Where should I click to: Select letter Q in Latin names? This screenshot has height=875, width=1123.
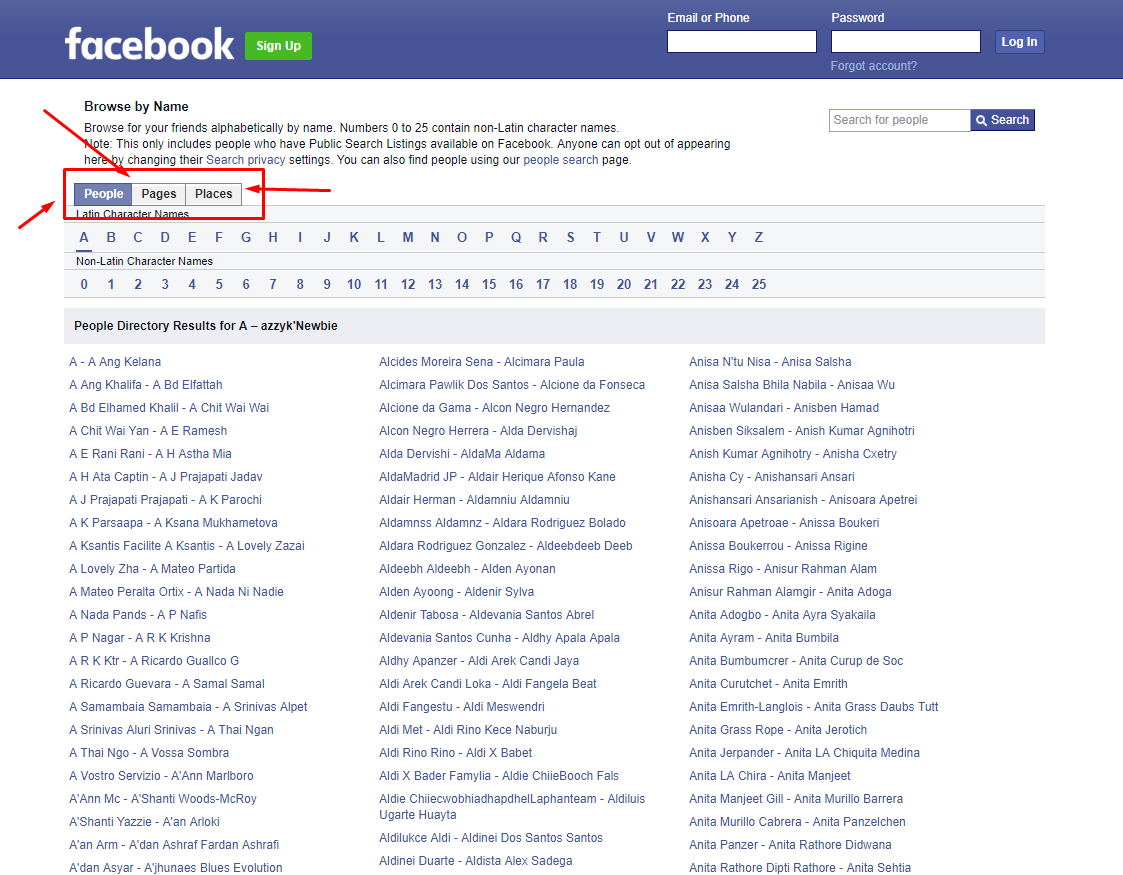click(x=516, y=238)
